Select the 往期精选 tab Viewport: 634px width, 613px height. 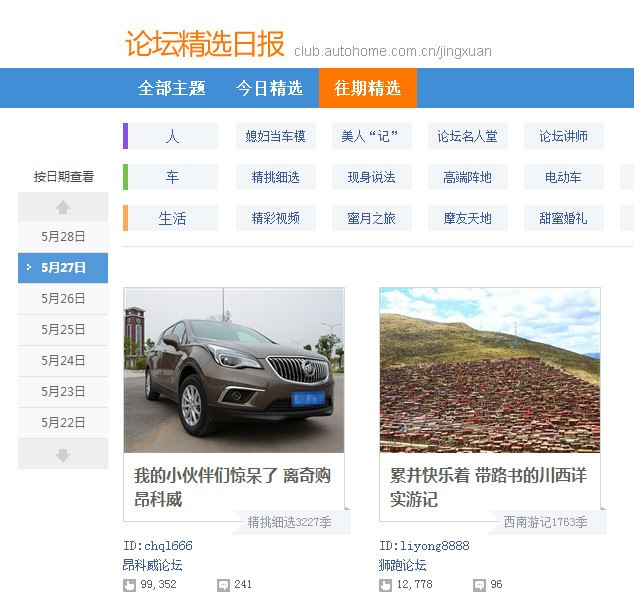(367, 88)
